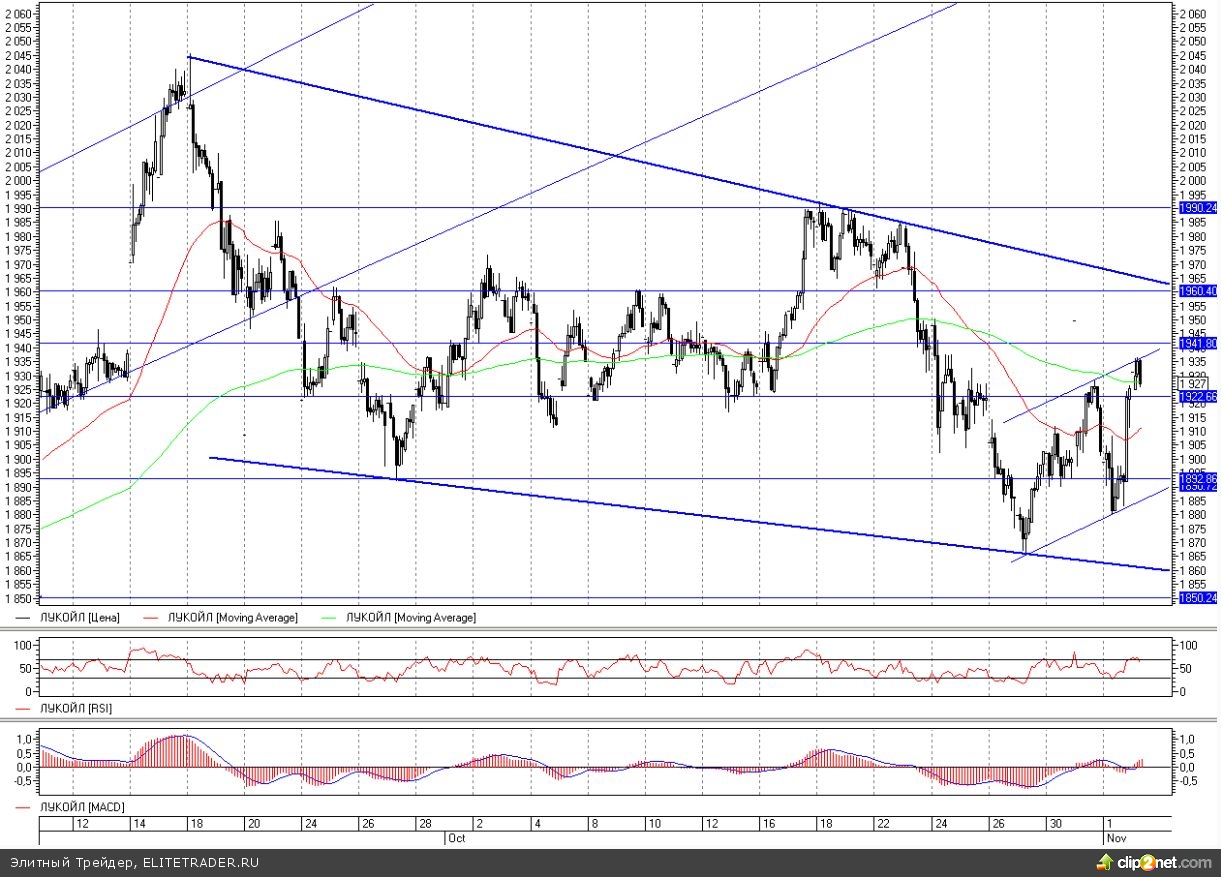Click the current price box showing 1 927
Screen dimensions: 1221x877
[1194, 383]
